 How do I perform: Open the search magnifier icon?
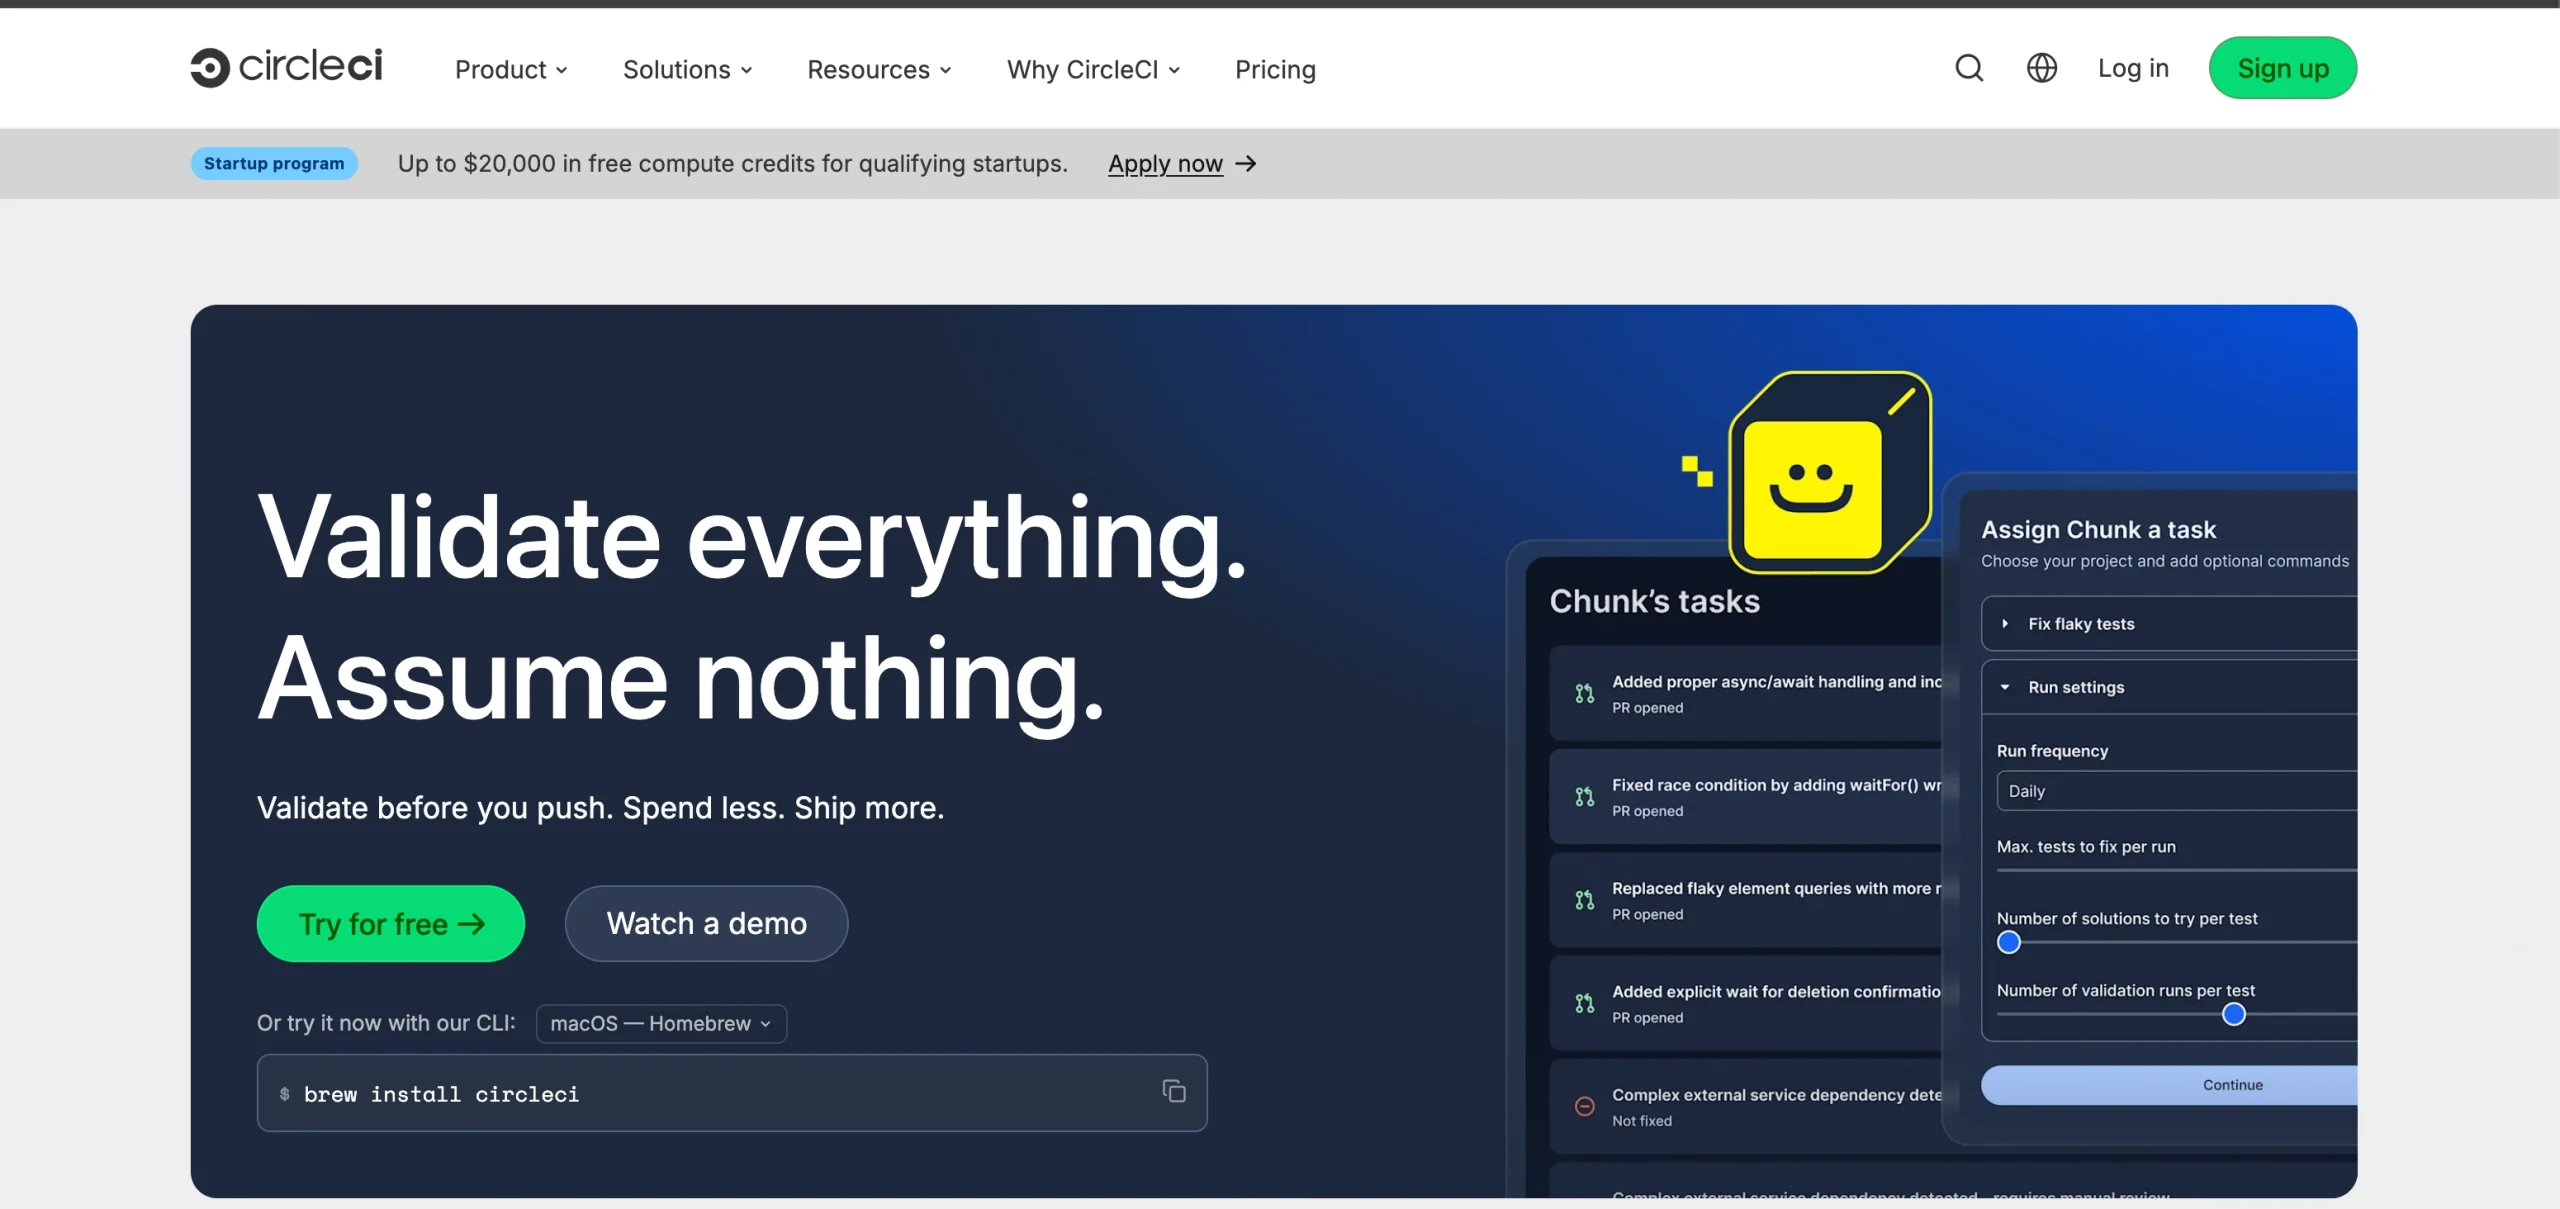[1969, 68]
